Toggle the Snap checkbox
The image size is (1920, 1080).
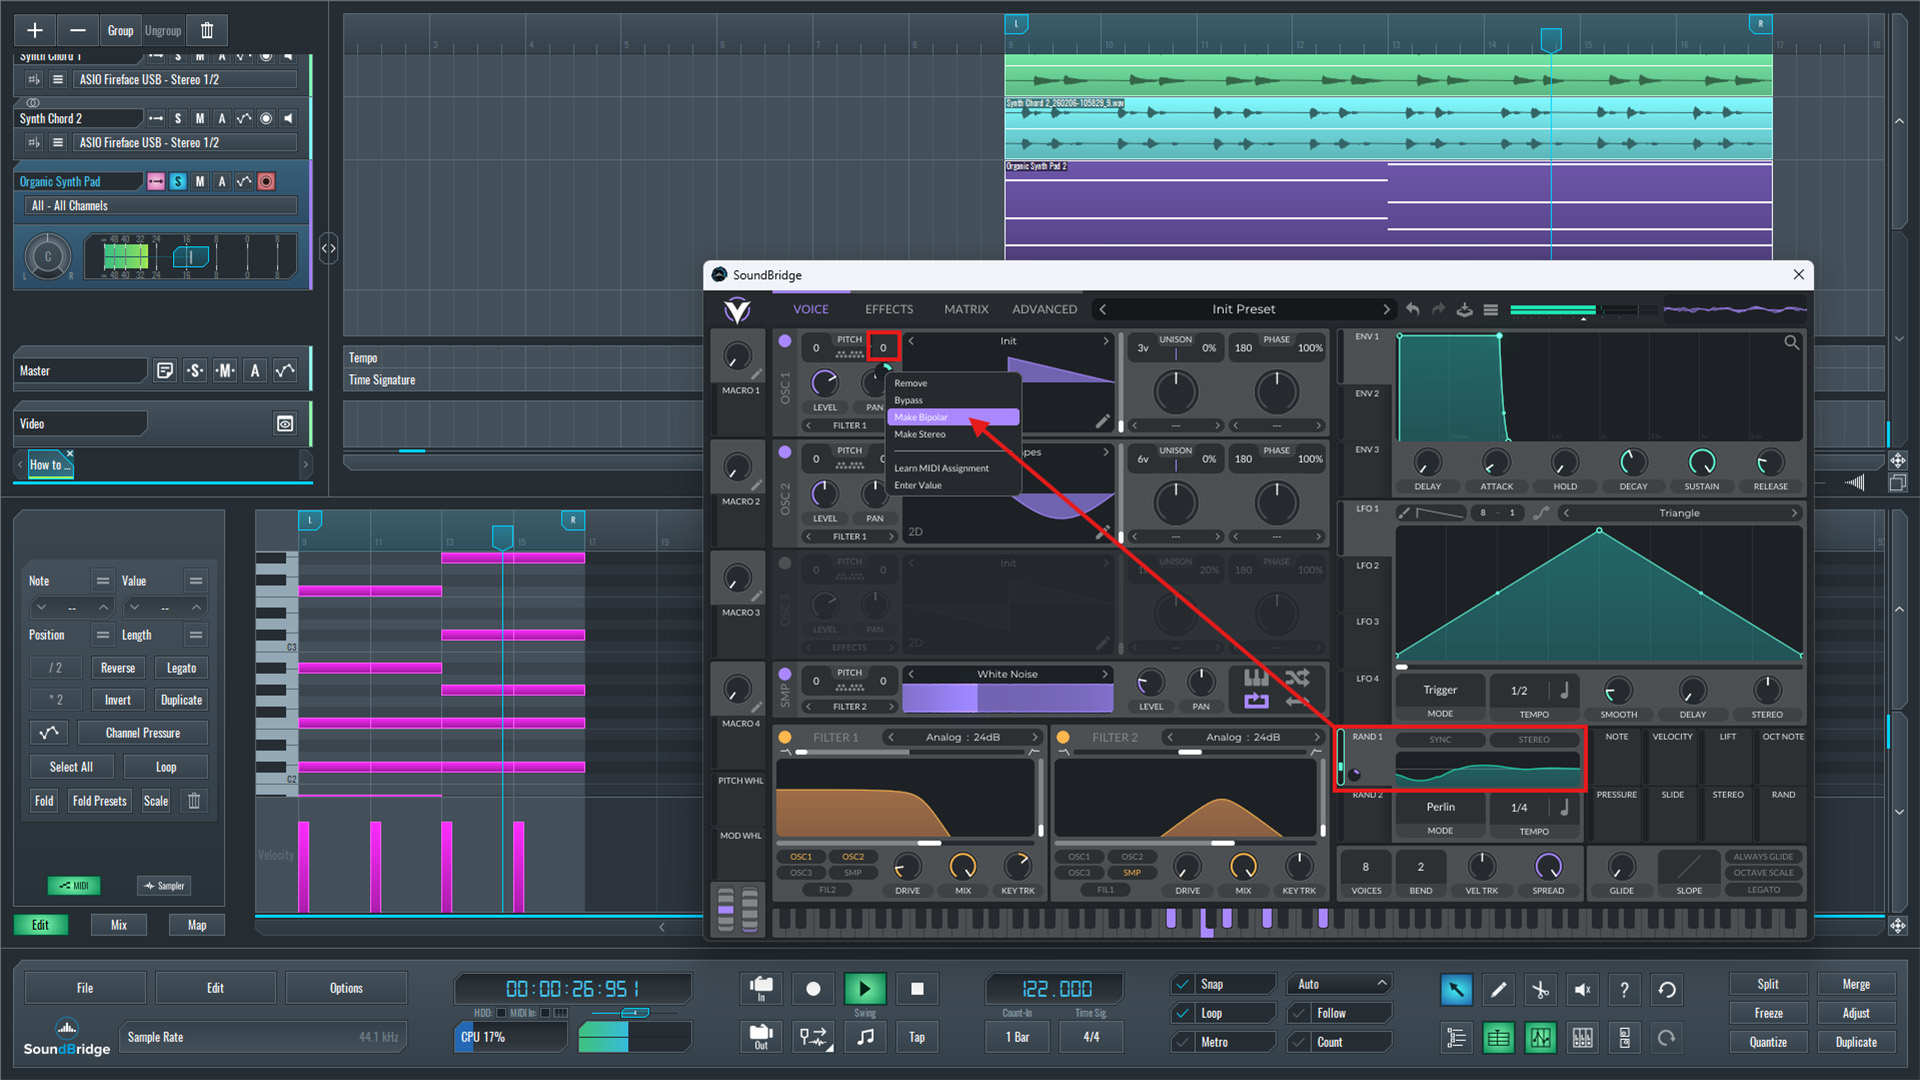tap(1183, 985)
